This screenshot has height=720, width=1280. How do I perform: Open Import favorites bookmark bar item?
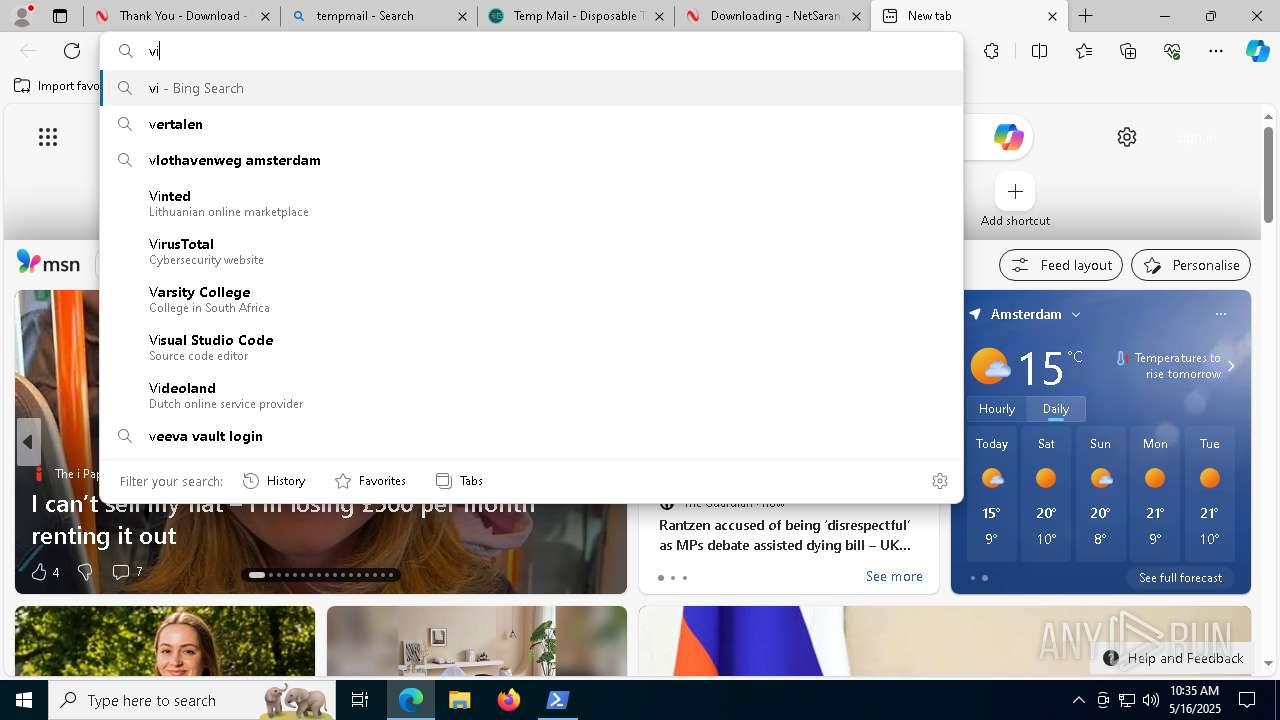point(57,86)
